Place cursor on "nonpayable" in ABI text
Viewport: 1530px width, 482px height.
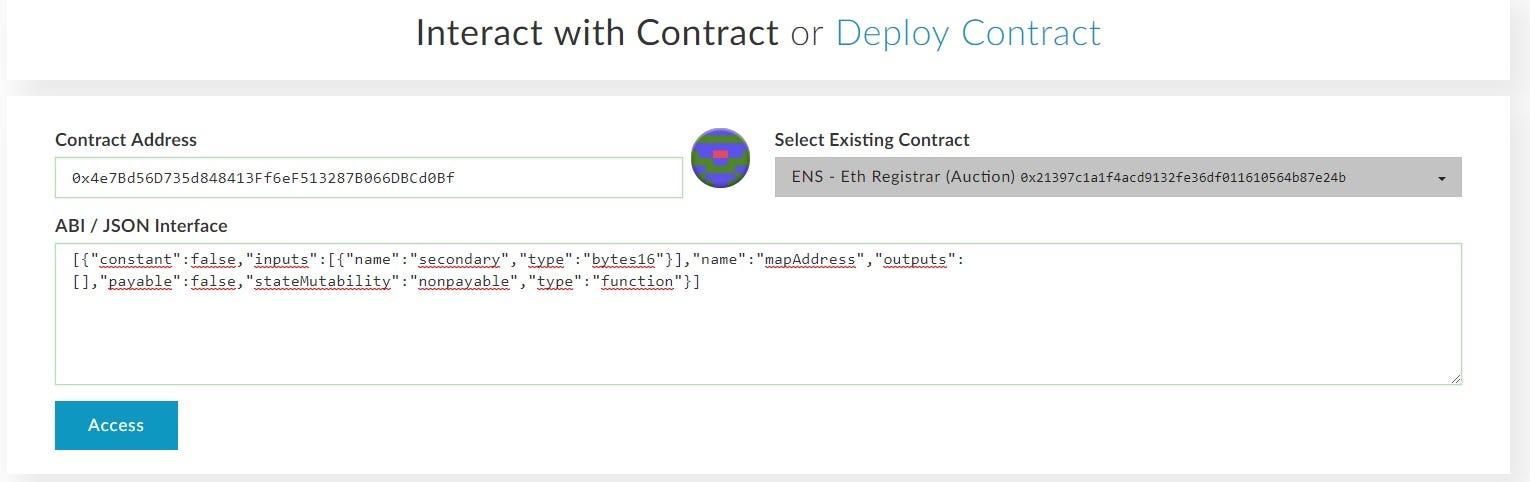464,282
